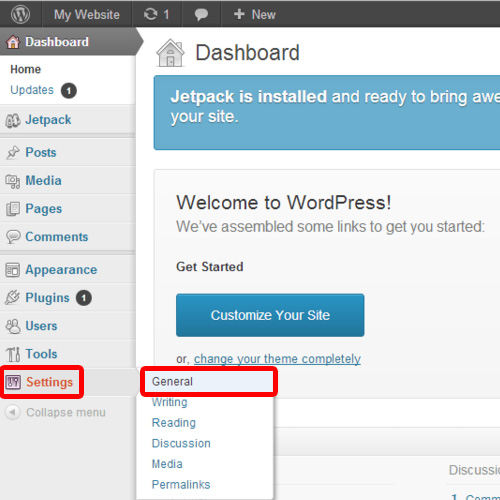Screen dimensions: 500x500
Task: Click the Settings sliders icon
Action: (x=13, y=382)
